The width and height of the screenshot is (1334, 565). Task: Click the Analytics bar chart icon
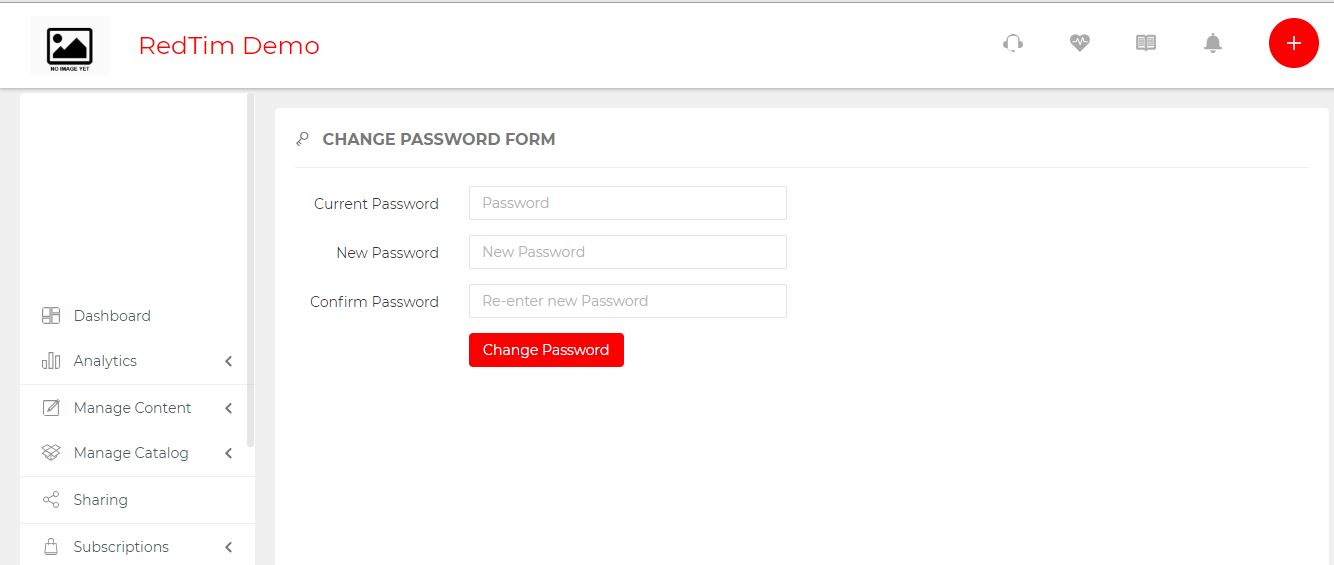(51, 361)
